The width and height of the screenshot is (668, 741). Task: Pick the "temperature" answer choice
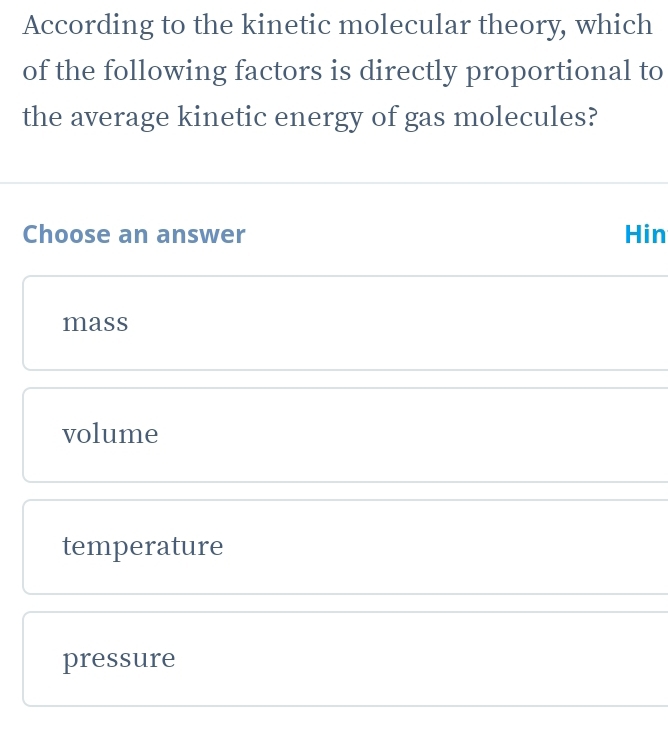pos(345,547)
